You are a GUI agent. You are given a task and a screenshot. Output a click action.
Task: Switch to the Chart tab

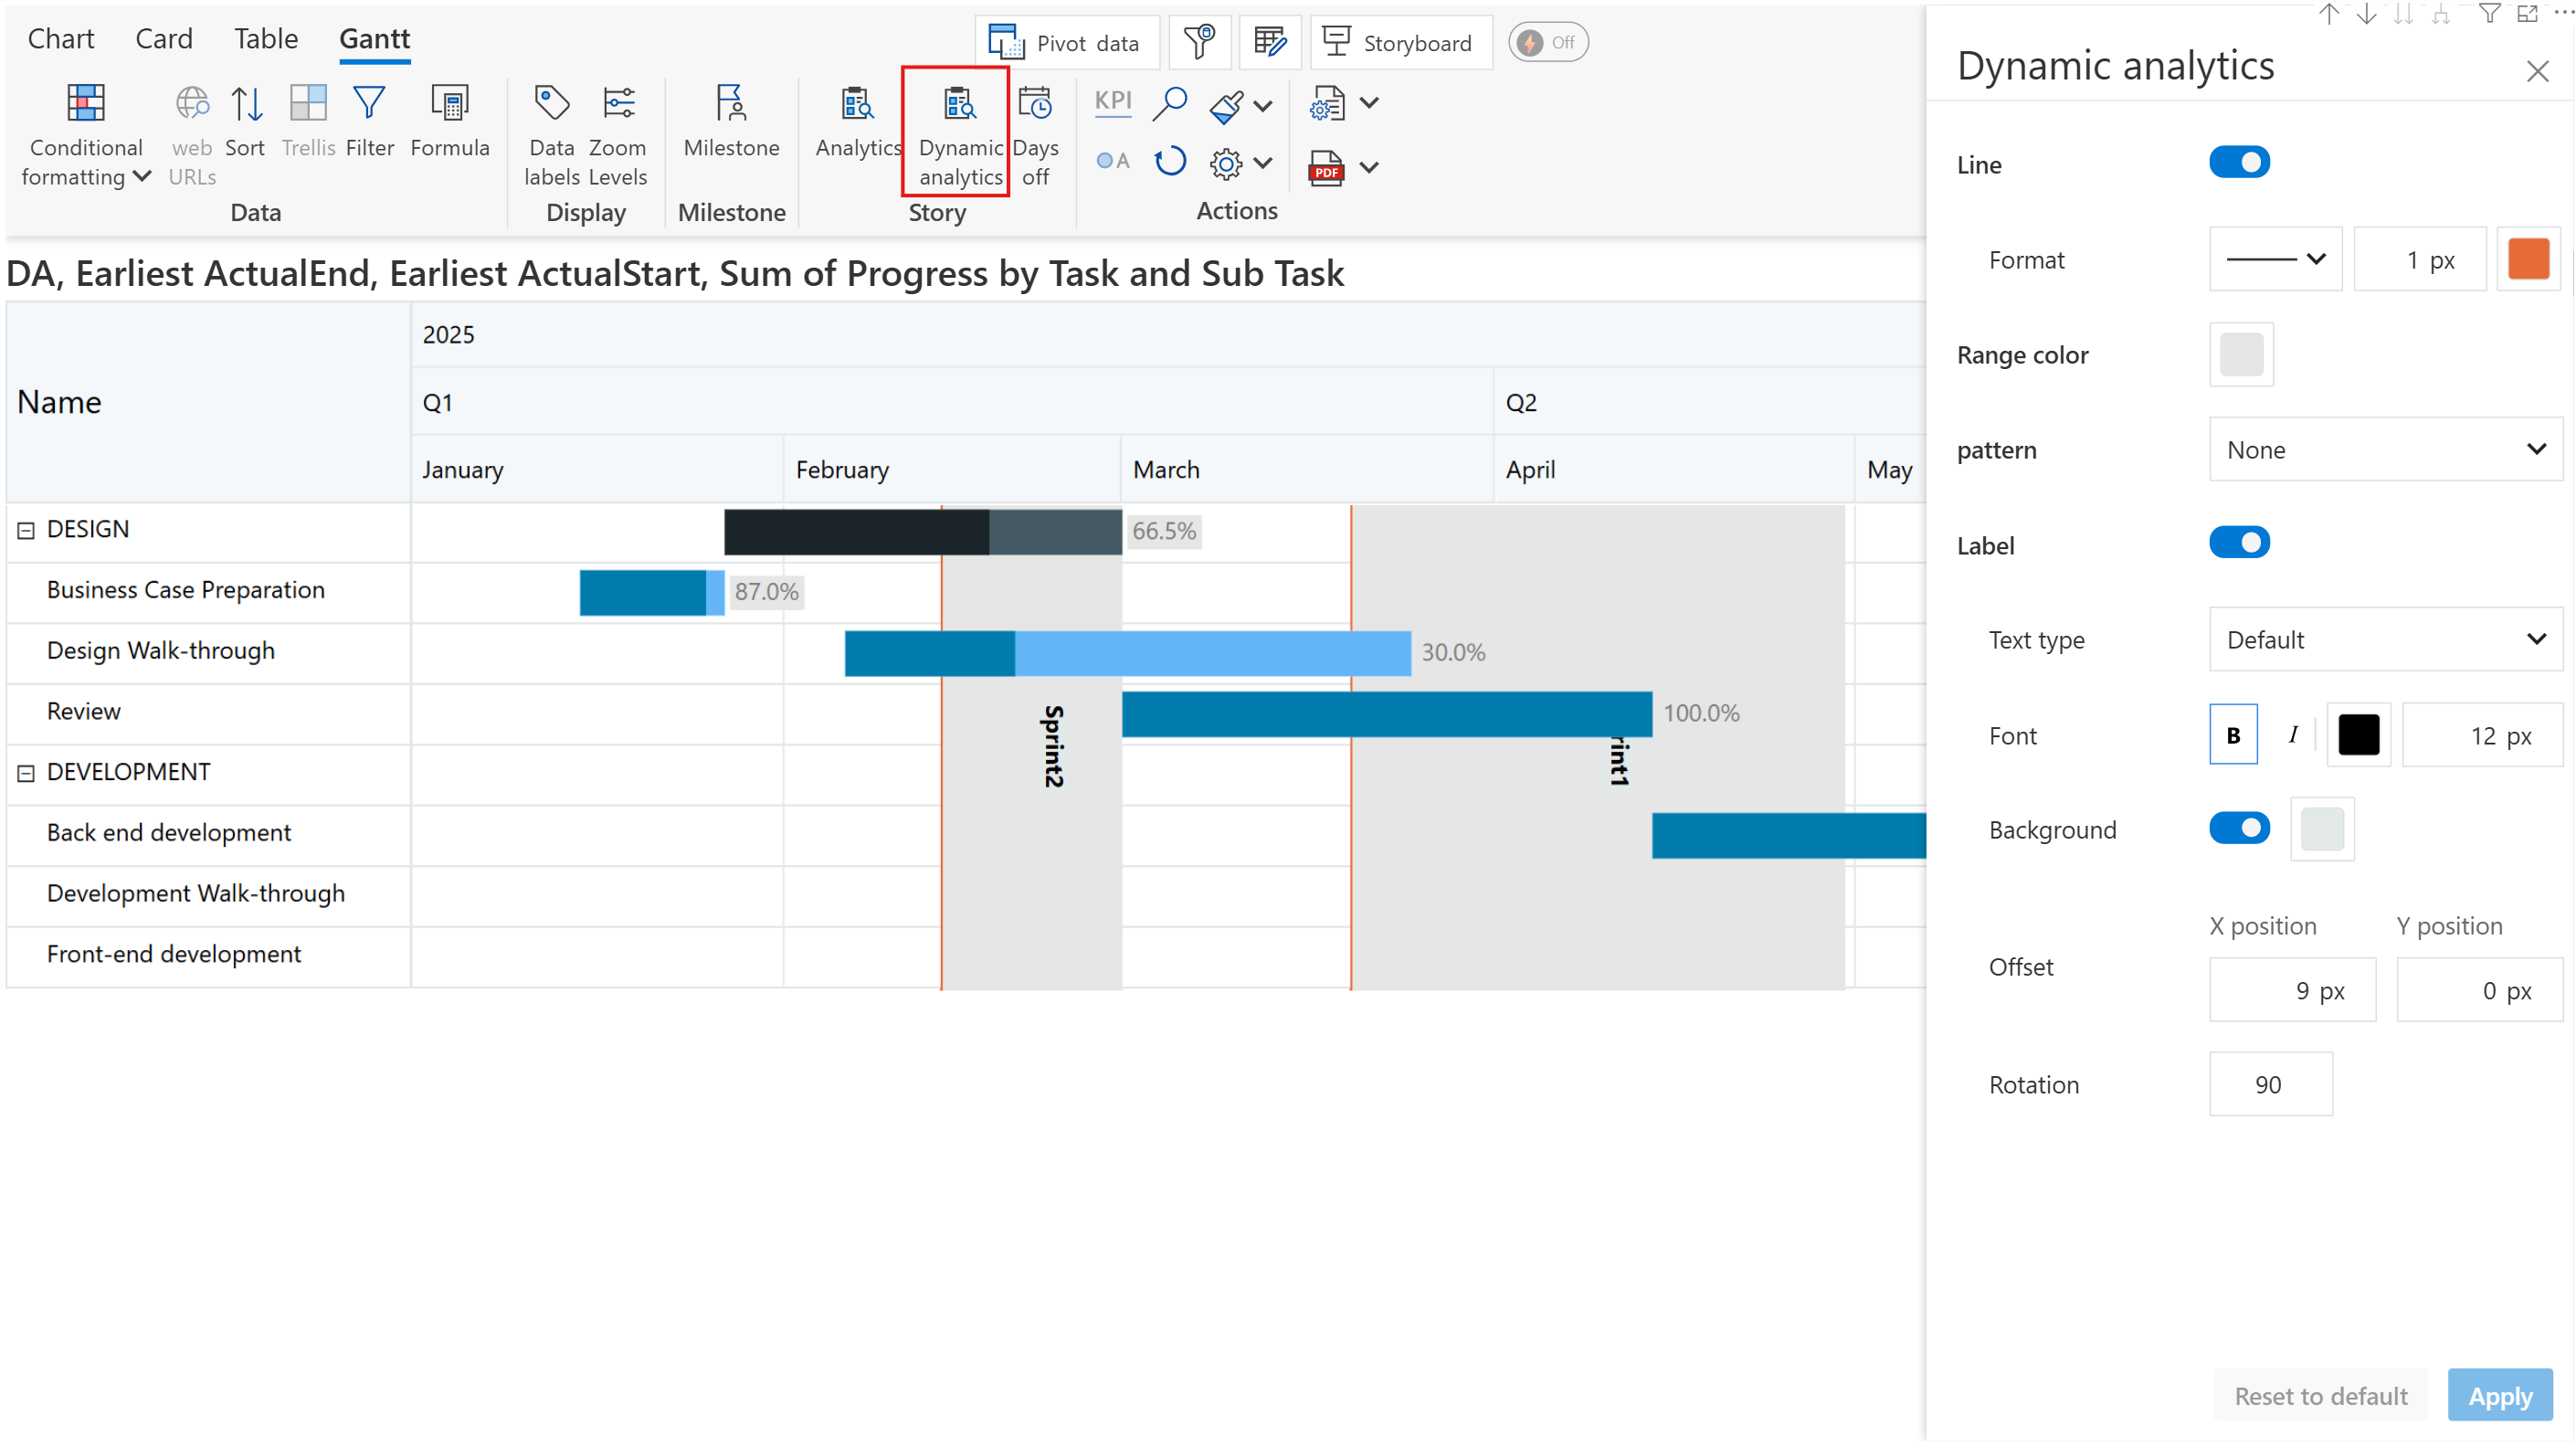pos(61,39)
